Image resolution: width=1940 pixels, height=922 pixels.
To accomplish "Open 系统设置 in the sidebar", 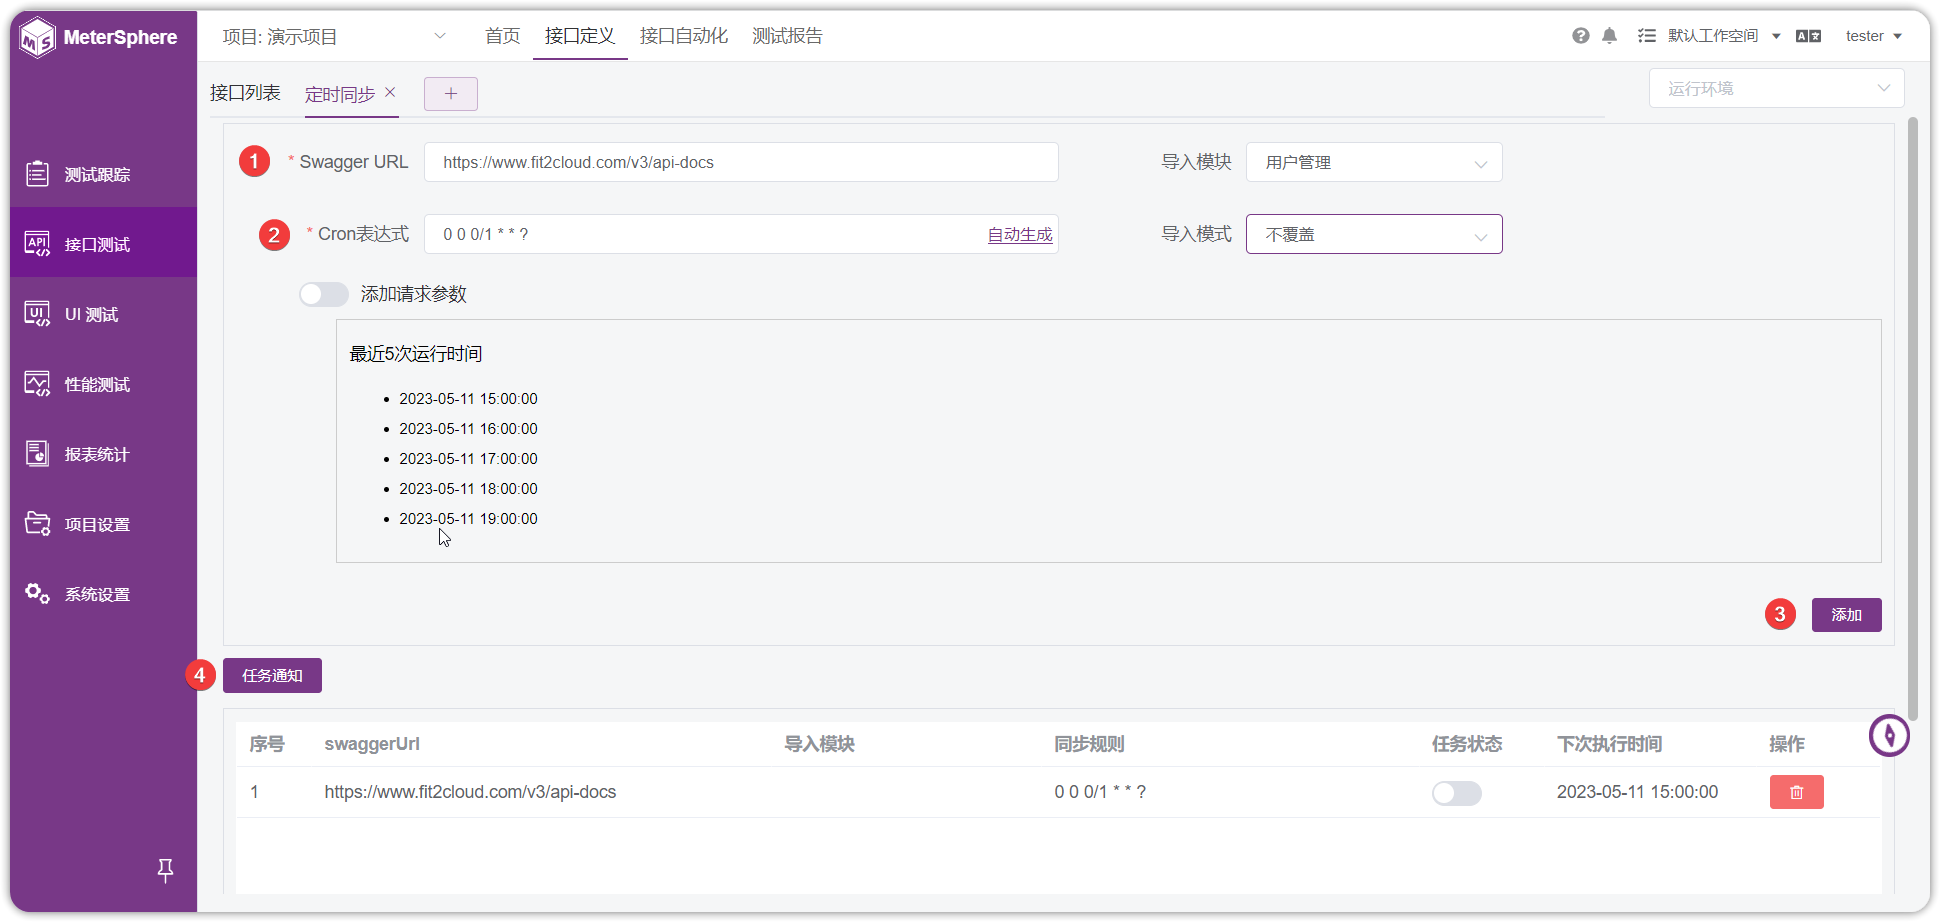I will [103, 594].
